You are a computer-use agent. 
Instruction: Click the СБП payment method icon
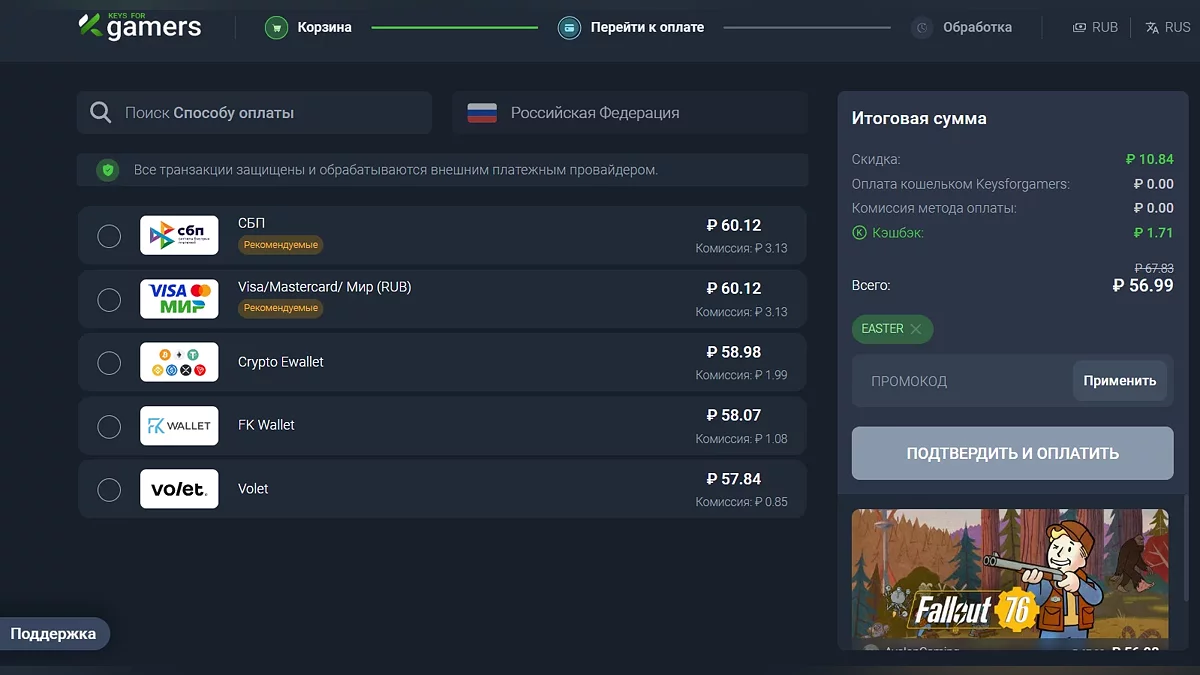[x=179, y=234]
